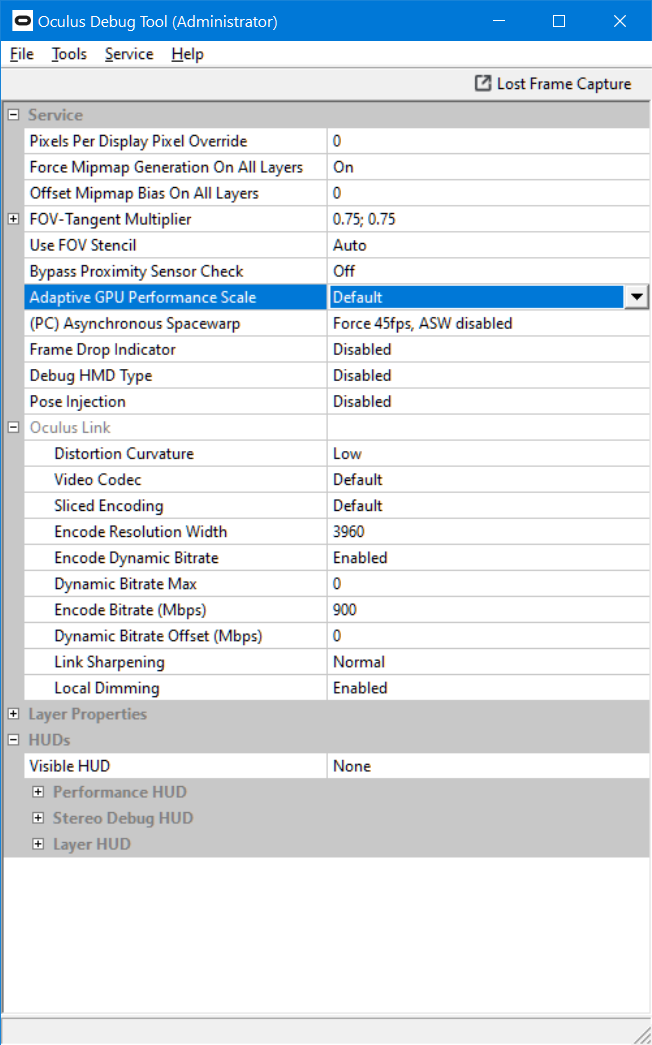652x1045 pixels.
Task: Expand the Layer Properties section
Action: coord(13,714)
